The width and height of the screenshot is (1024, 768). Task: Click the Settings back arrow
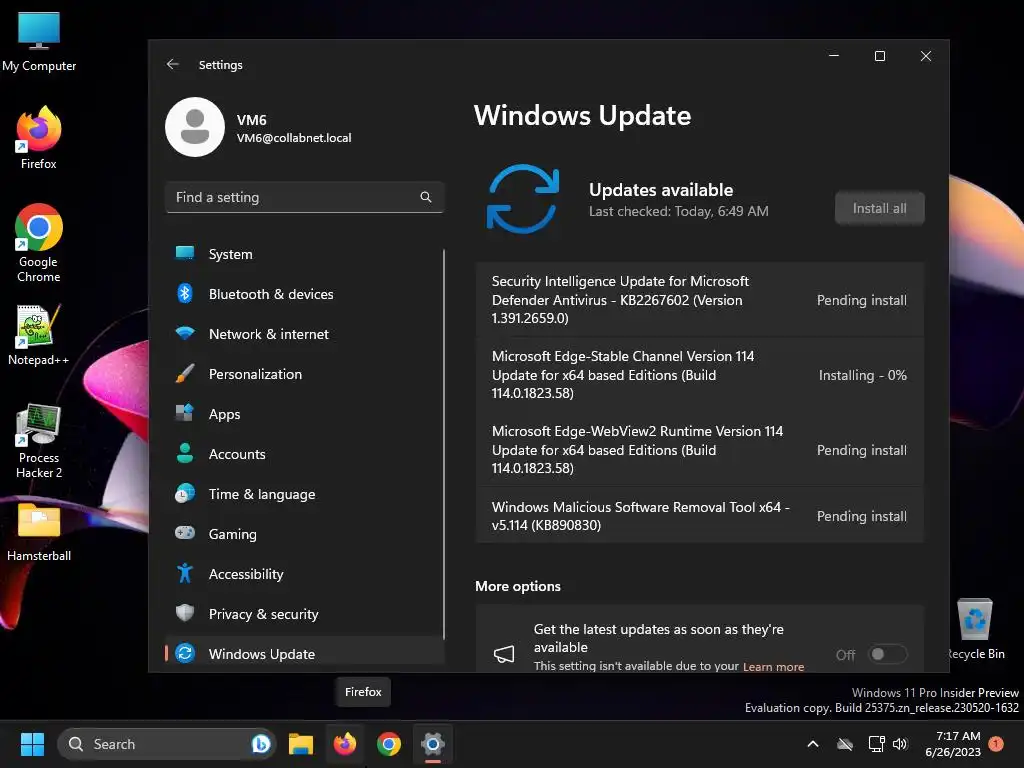click(172, 64)
